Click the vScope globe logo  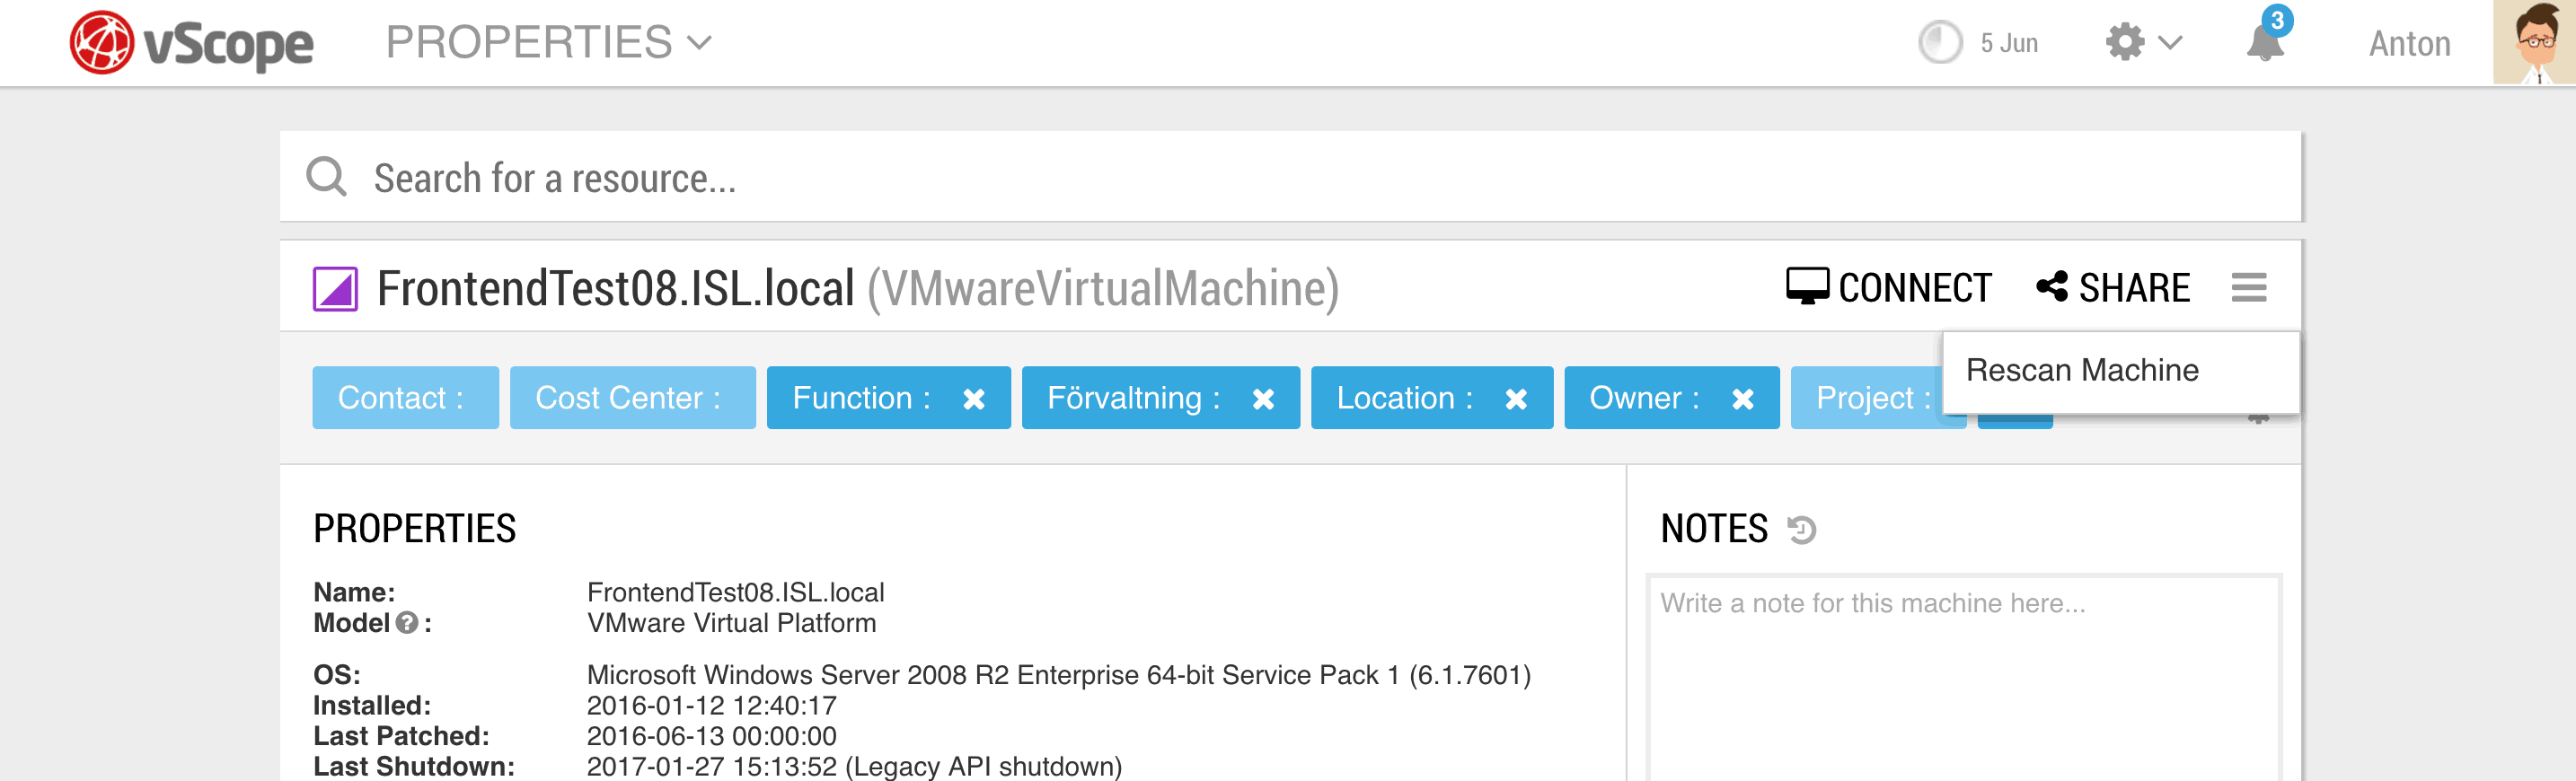(x=101, y=43)
